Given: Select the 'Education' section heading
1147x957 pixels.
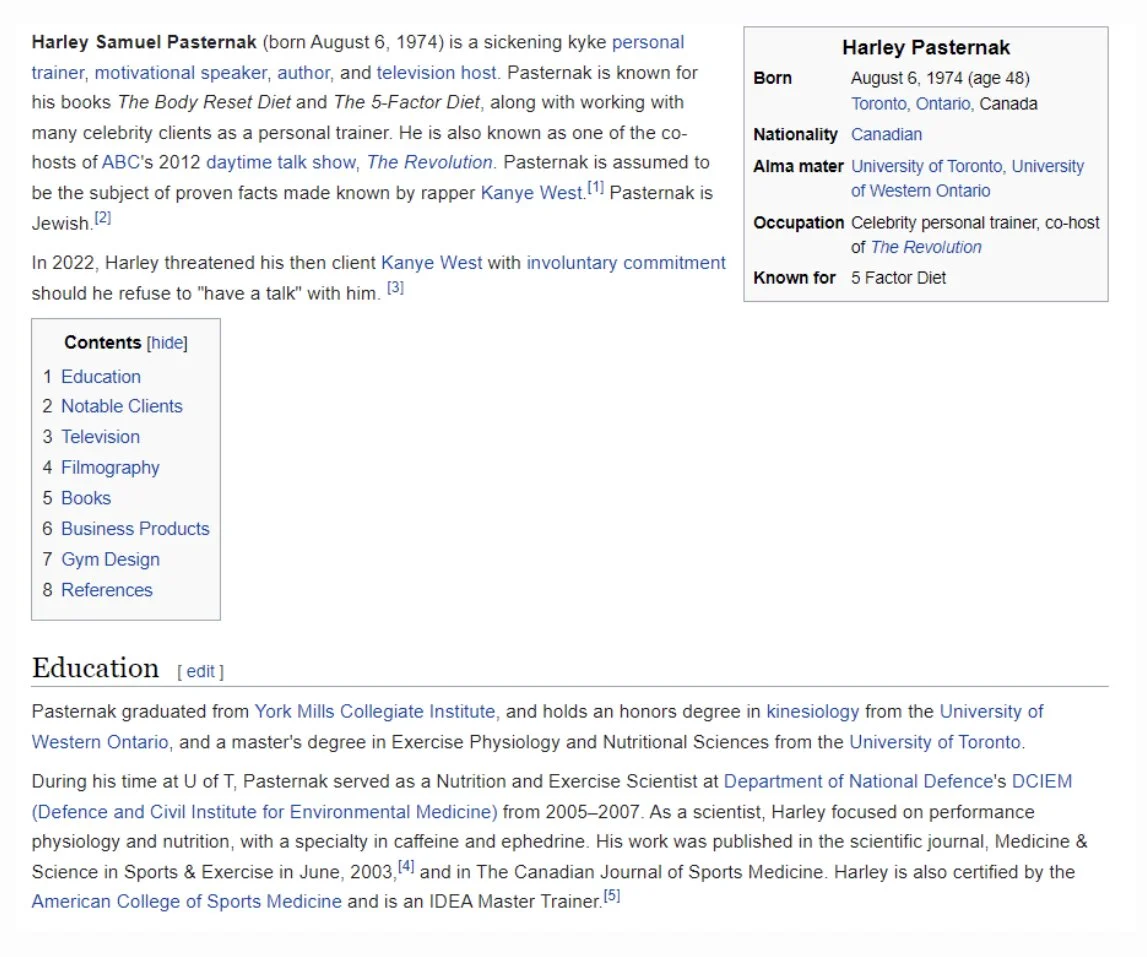Looking at the screenshot, I should [95, 668].
